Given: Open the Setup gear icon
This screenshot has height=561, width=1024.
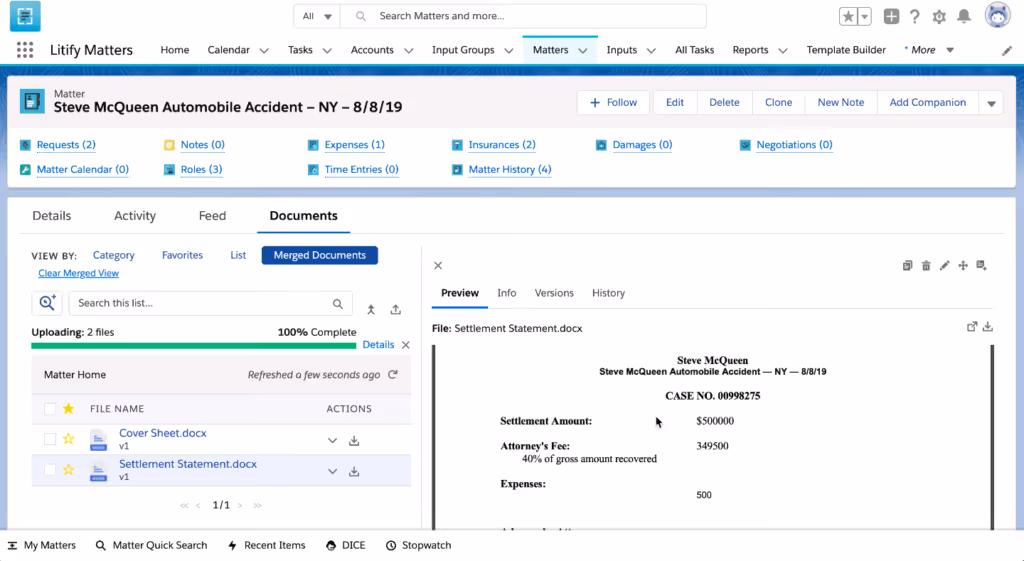Looking at the screenshot, I should click(x=939, y=17).
